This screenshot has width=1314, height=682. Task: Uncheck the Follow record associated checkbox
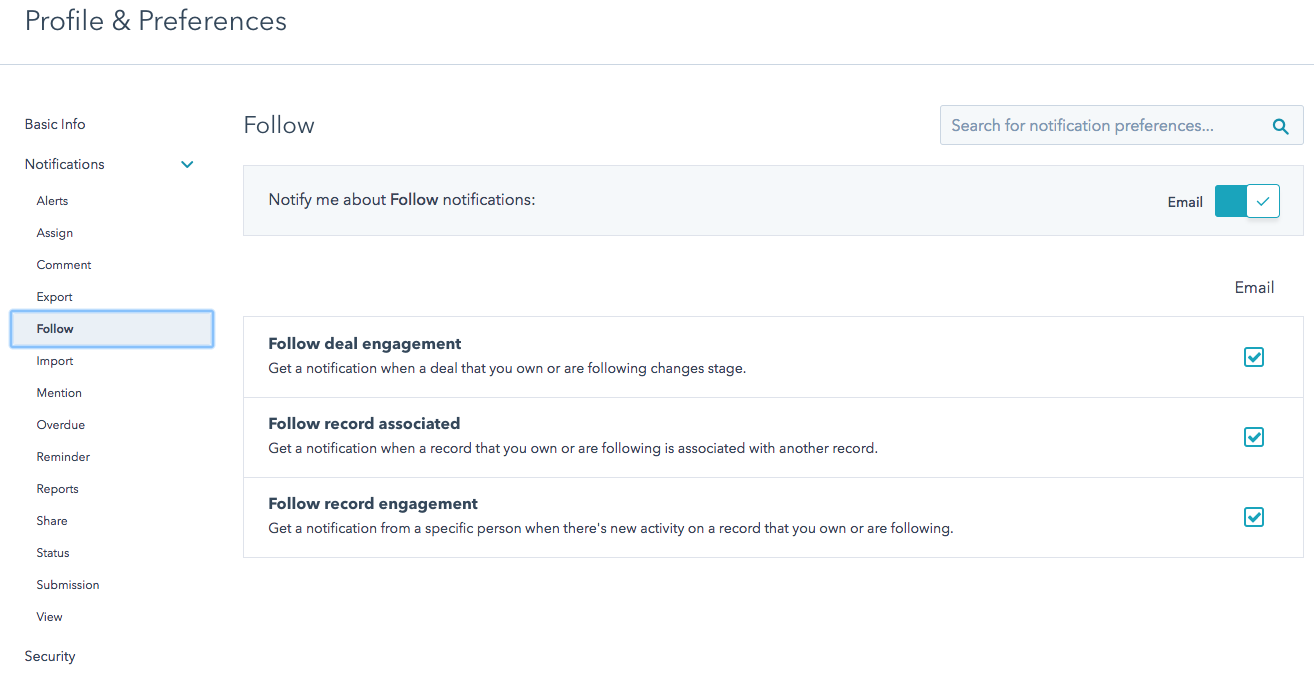(x=1254, y=437)
